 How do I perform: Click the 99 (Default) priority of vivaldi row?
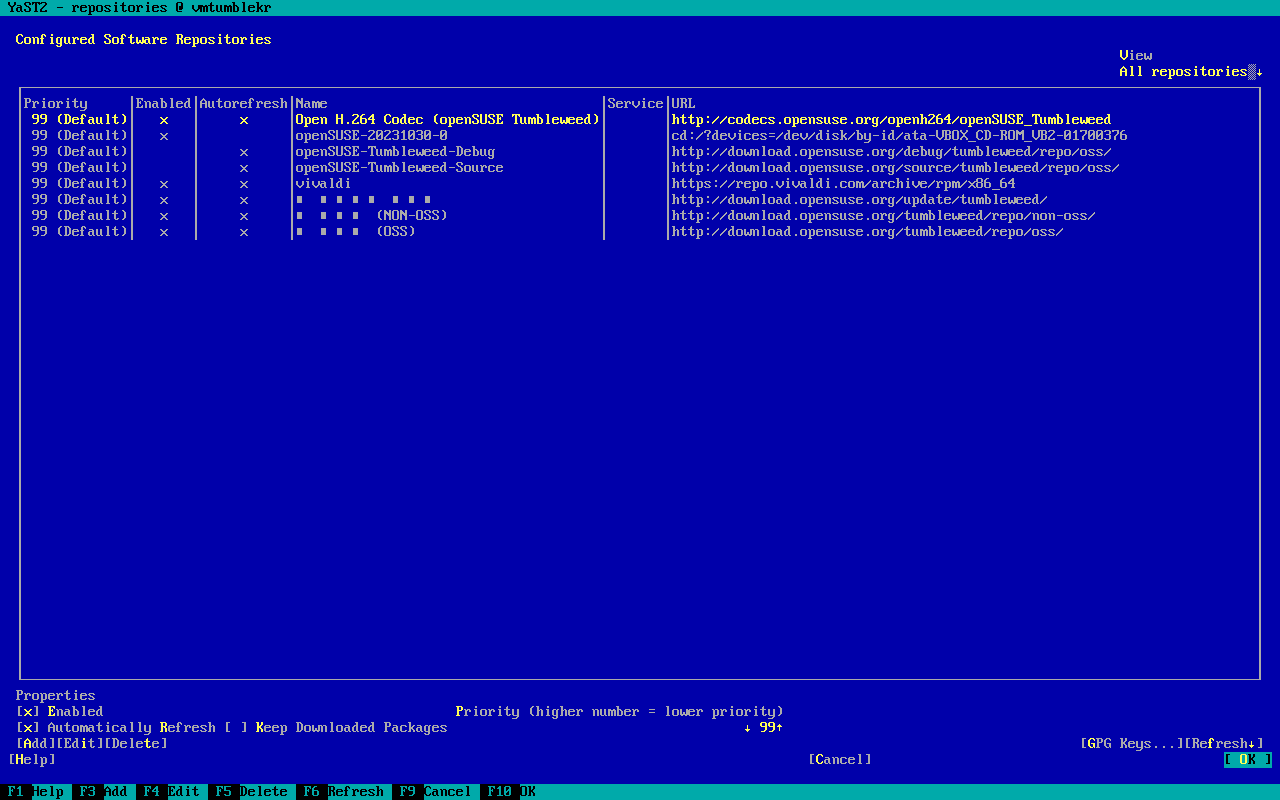click(x=80, y=184)
